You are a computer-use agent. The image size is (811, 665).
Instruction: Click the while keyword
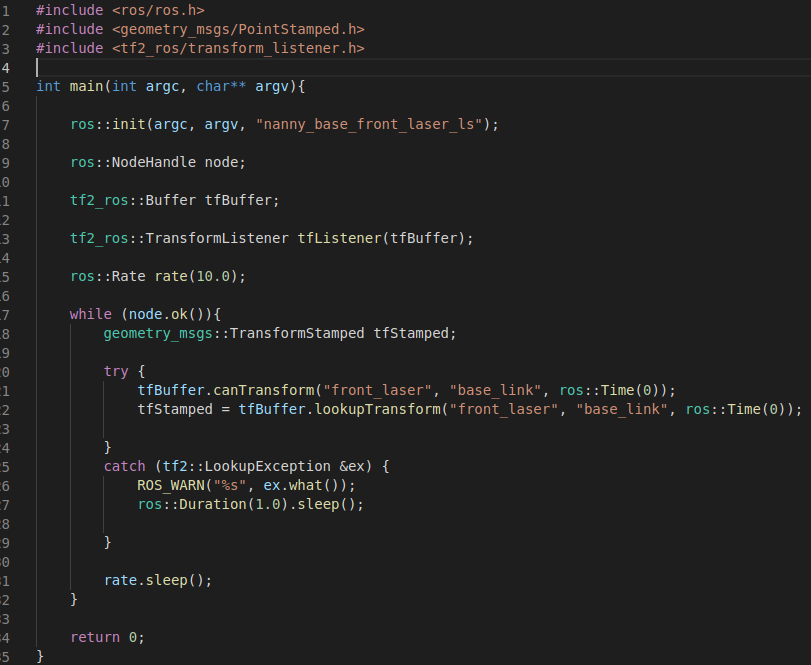[x=90, y=314]
